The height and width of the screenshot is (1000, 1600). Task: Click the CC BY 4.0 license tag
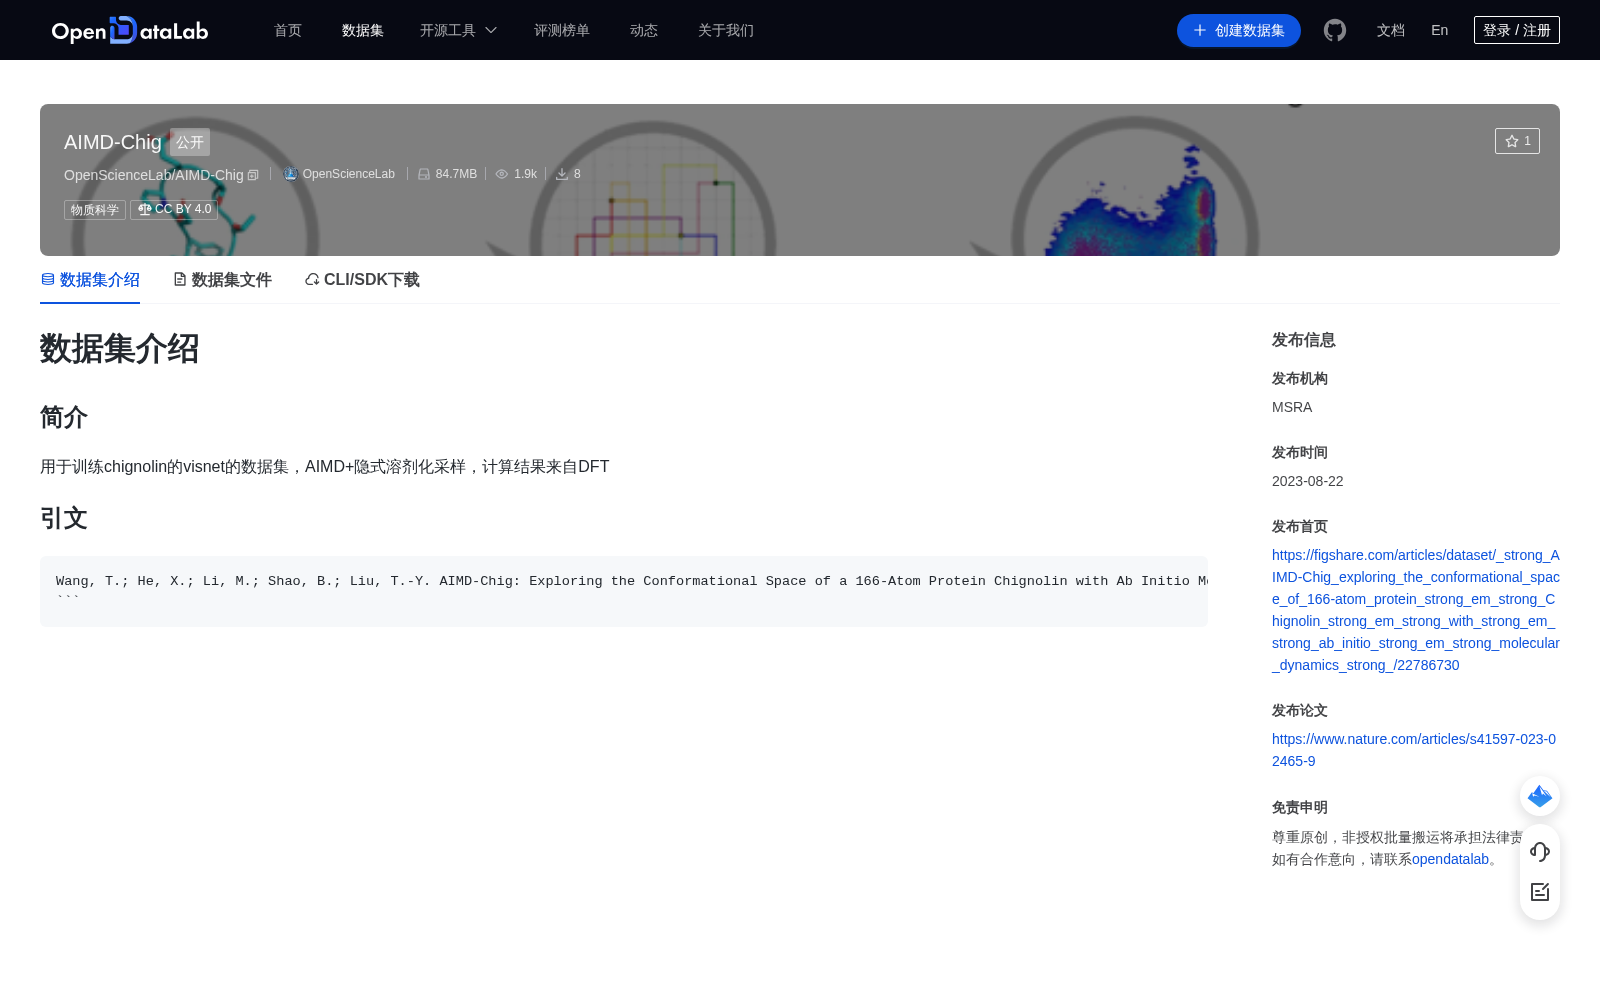point(174,210)
